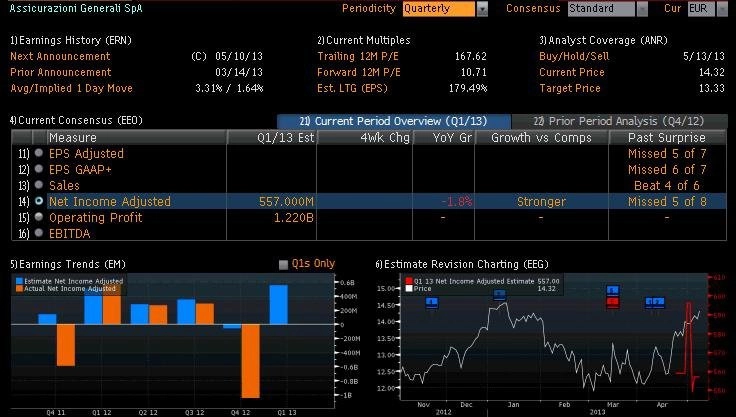Click the Q1/13 Est column header
Viewport: 736px width, 417px height.
pos(272,138)
